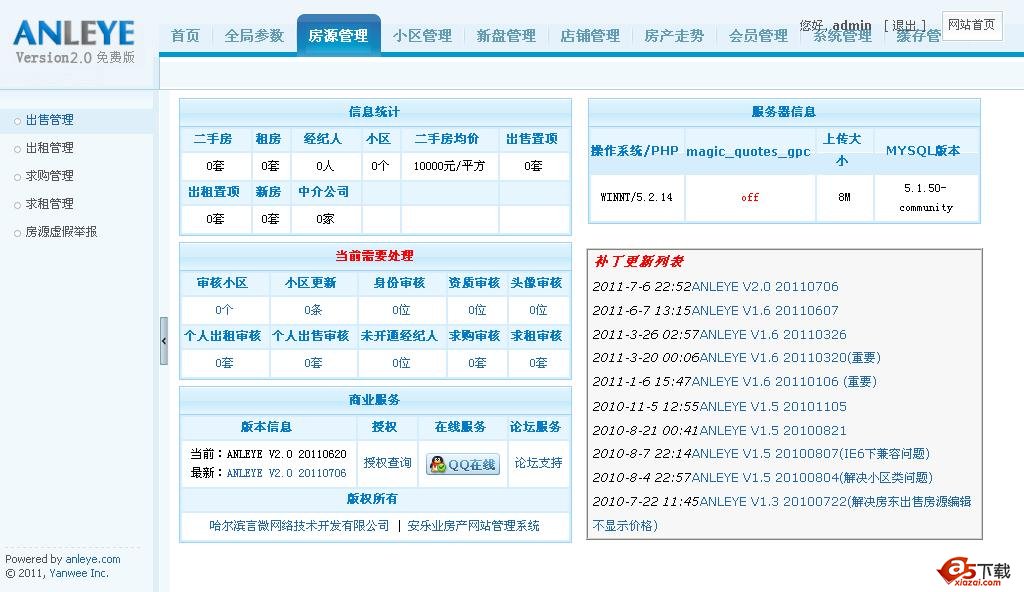Screen dimensions: 1024x592
Task: Click the 退出 logout link
Action: [904, 25]
